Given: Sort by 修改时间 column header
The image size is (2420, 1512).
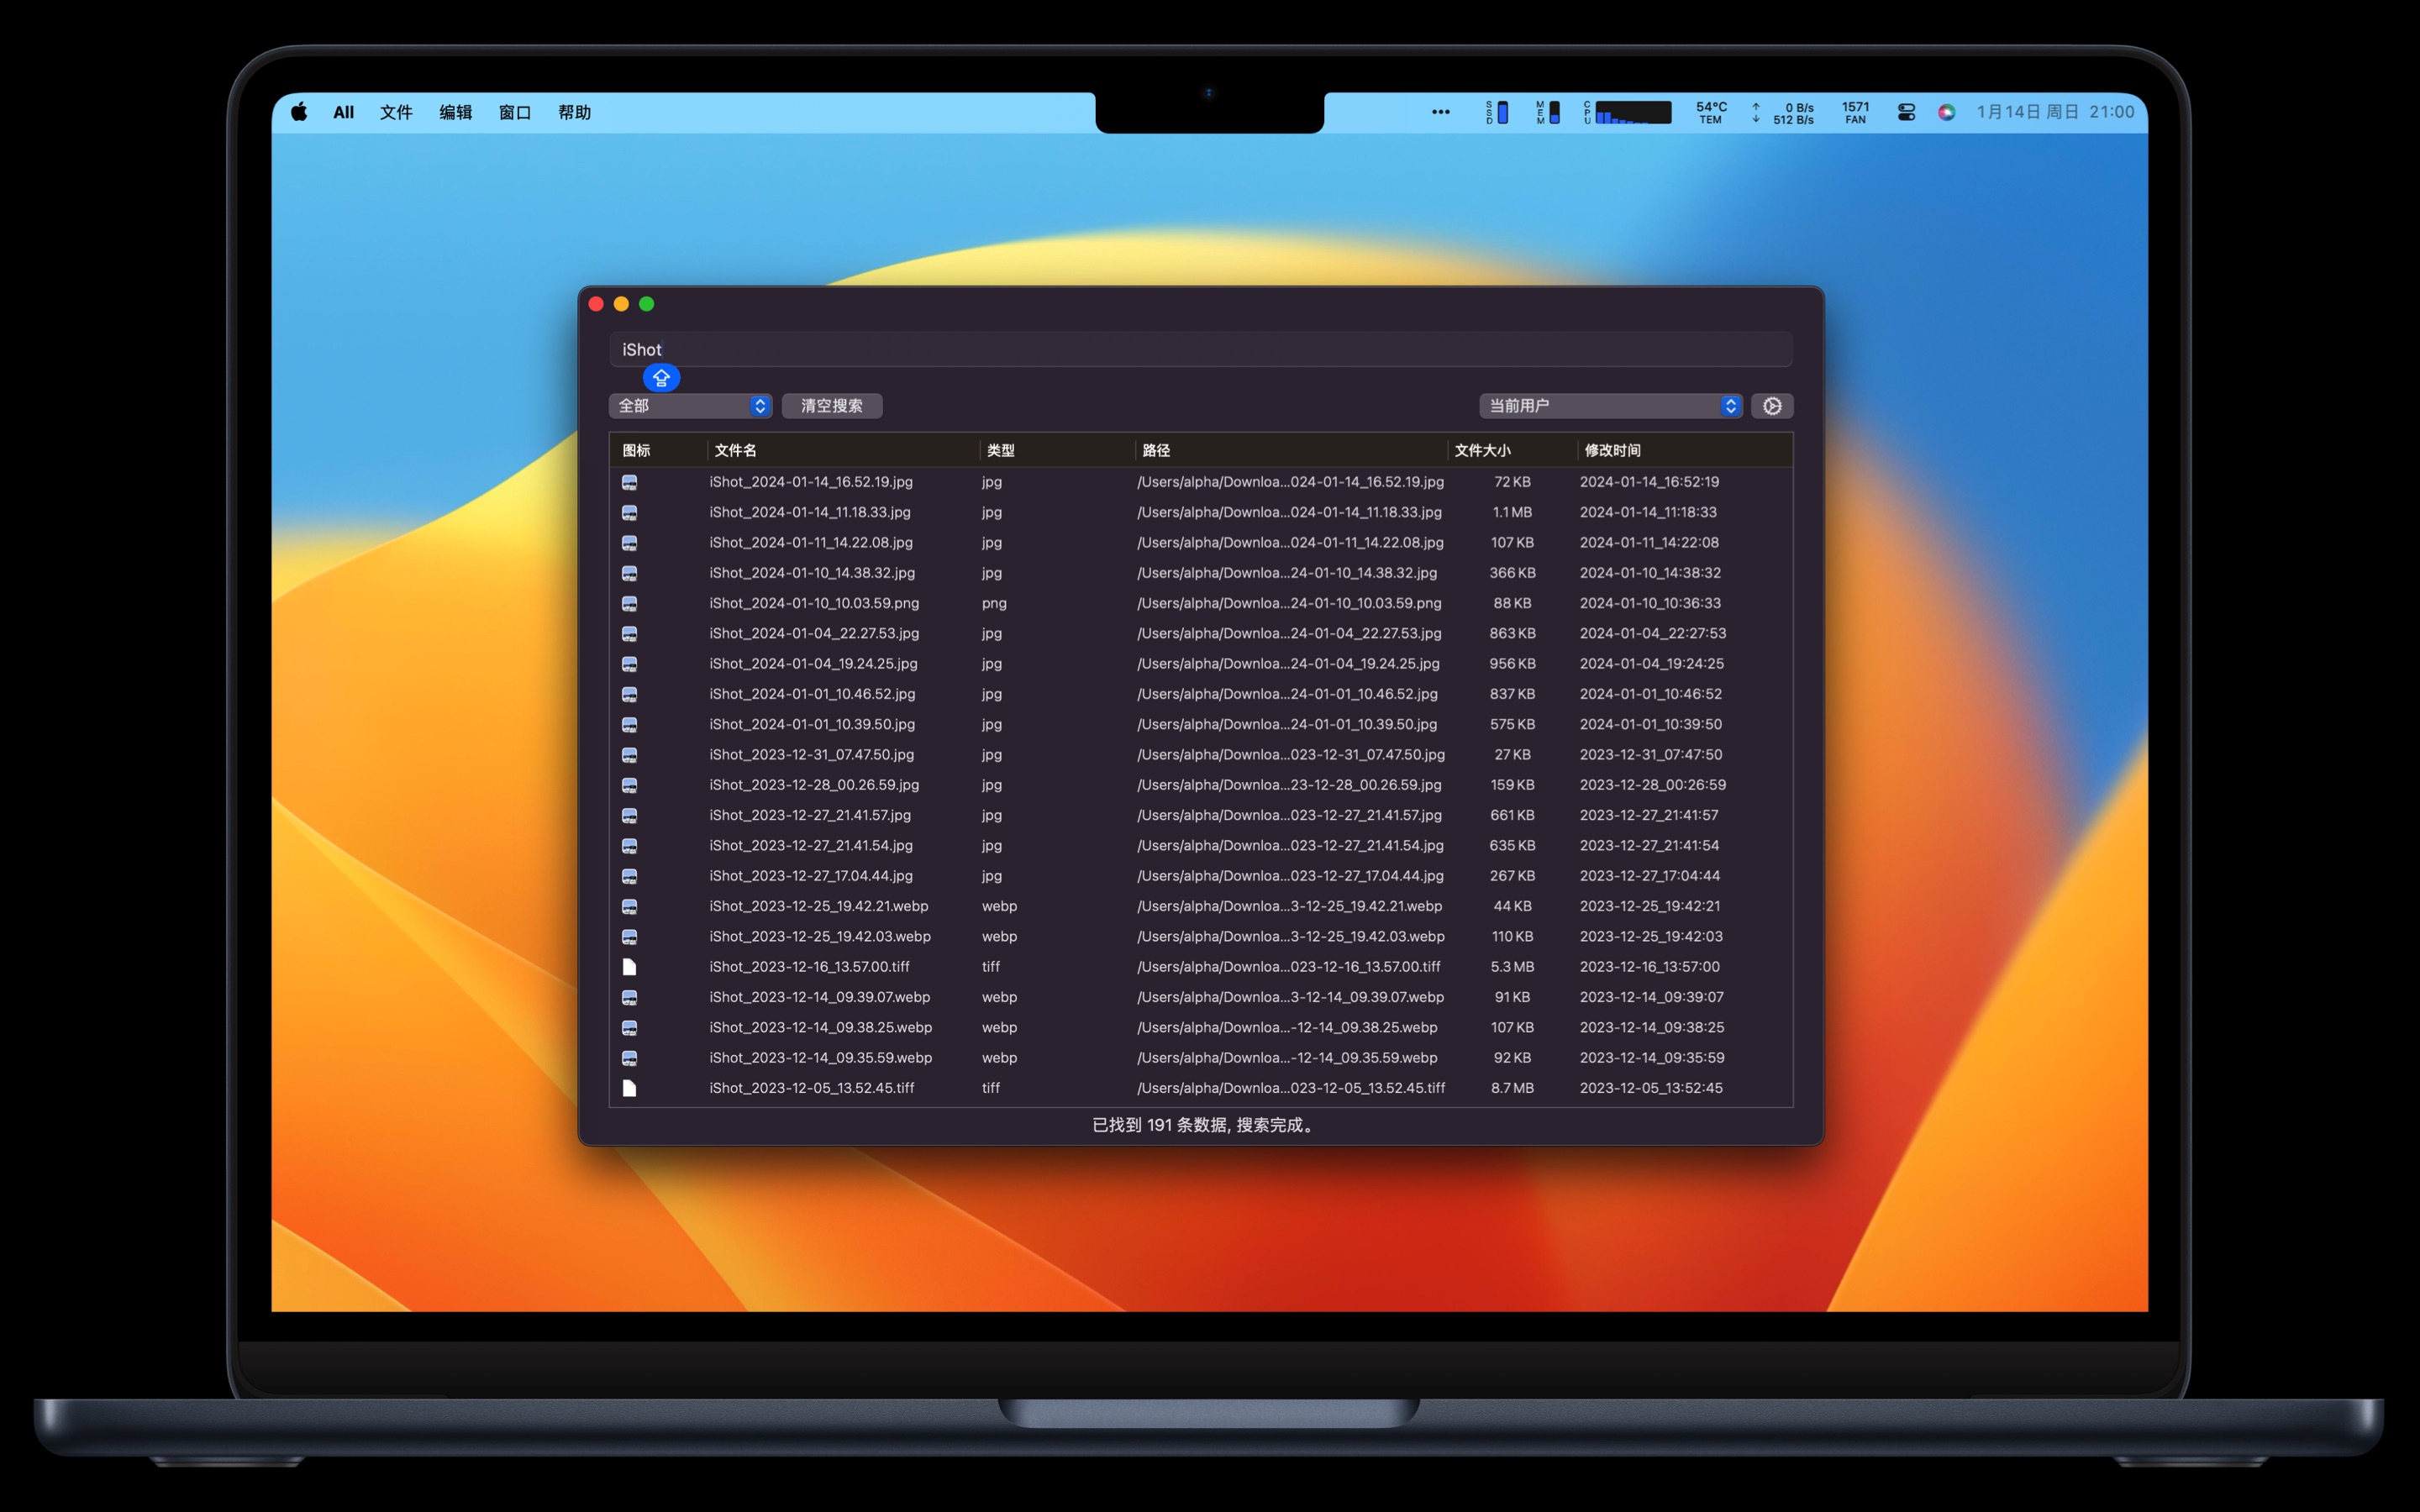Looking at the screenshot, I should tap(1612, 450).
